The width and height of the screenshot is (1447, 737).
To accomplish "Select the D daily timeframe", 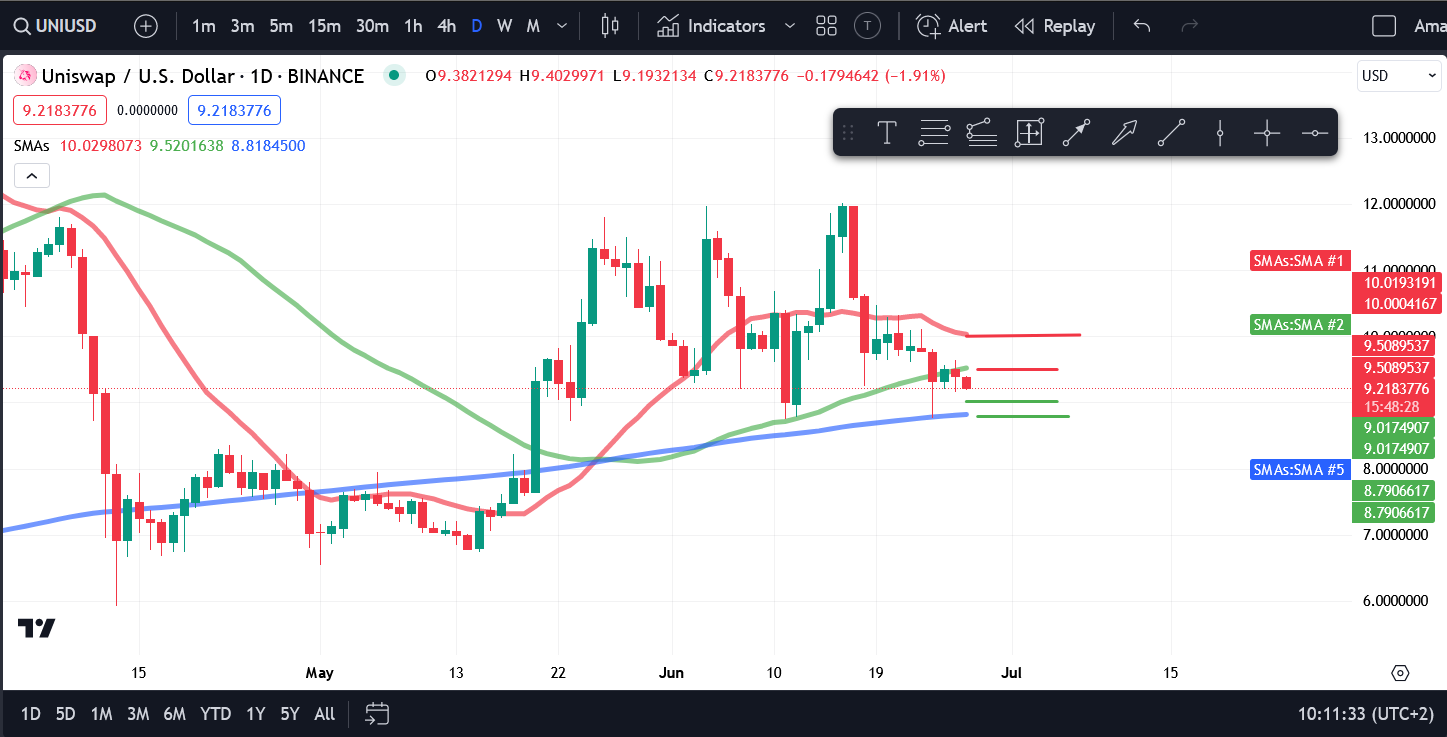I will 476,26.
